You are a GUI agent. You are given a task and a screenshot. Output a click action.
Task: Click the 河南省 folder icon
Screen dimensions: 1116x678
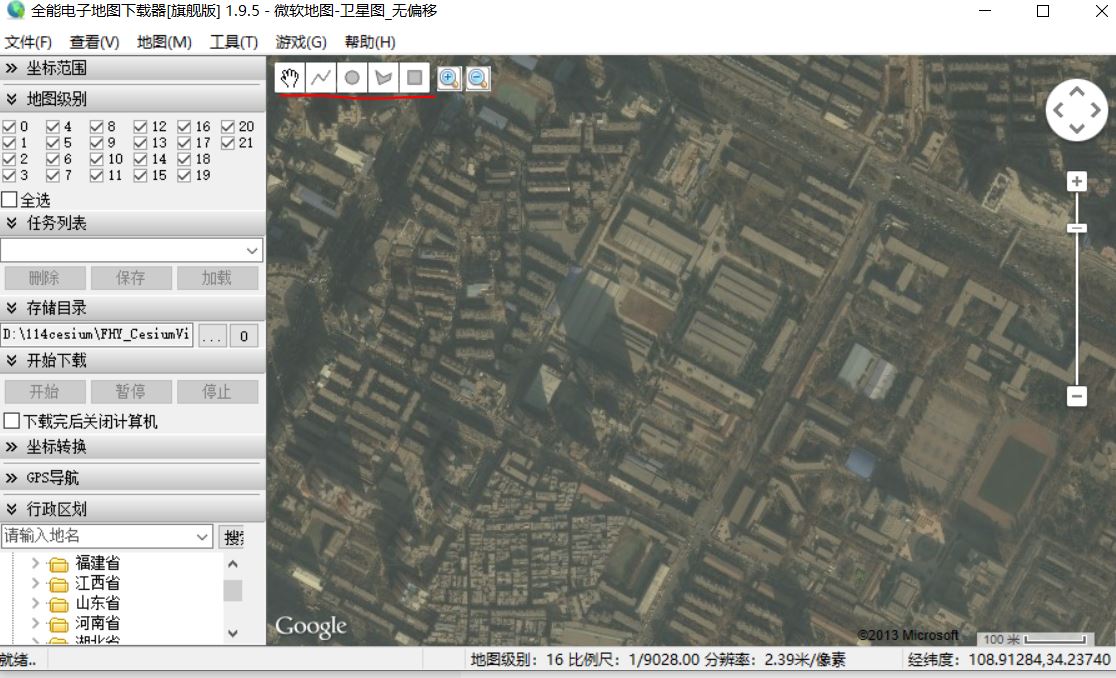coord(58,624)
